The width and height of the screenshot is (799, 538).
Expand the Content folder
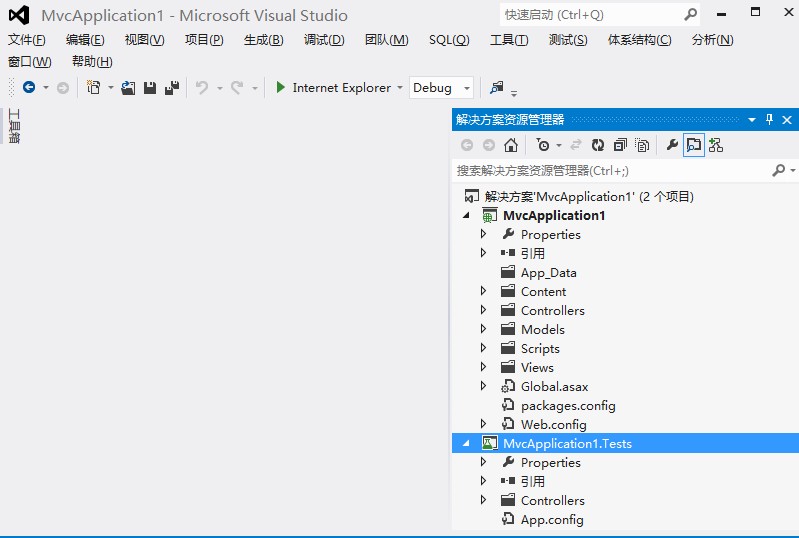click(484, 291)
